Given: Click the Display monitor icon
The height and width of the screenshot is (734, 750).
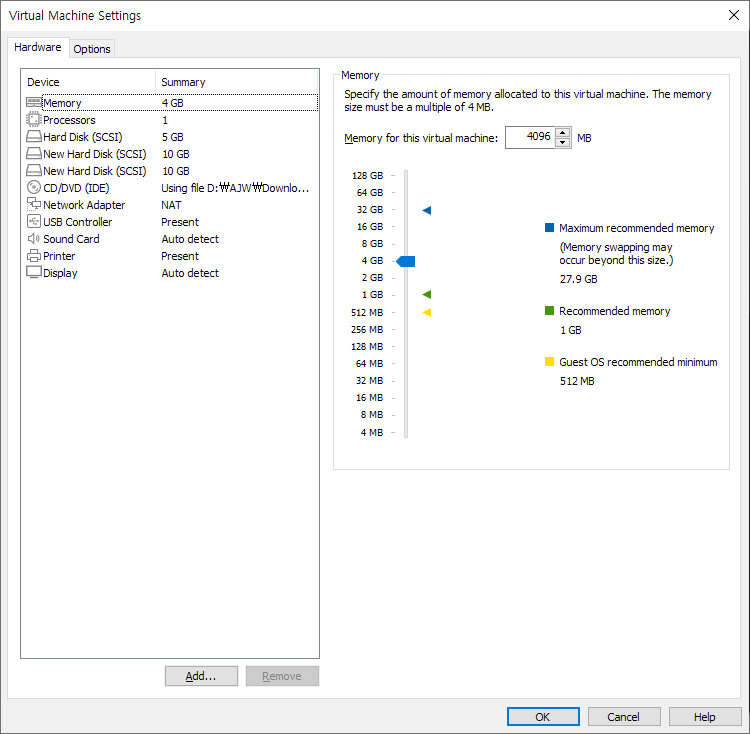Looking at the screenshot, I should [33, 272].
